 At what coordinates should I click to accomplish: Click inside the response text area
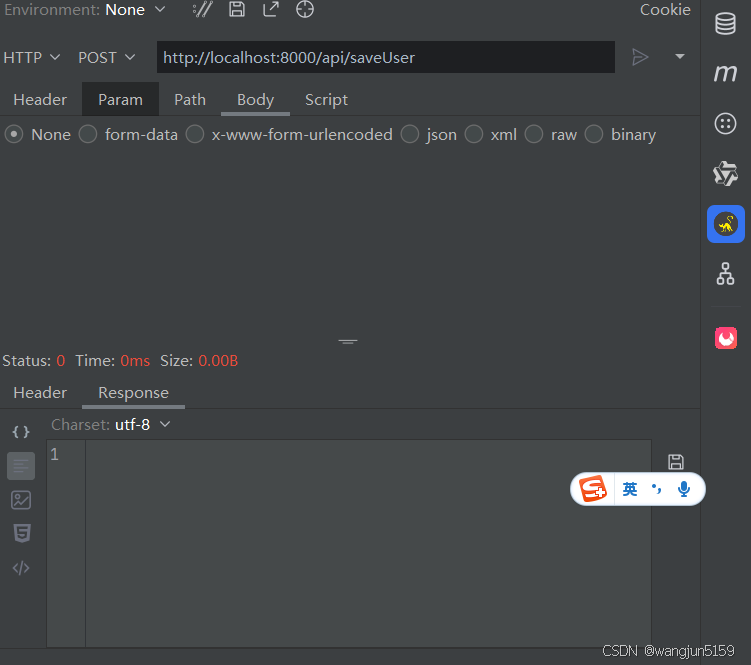point(368,543)
